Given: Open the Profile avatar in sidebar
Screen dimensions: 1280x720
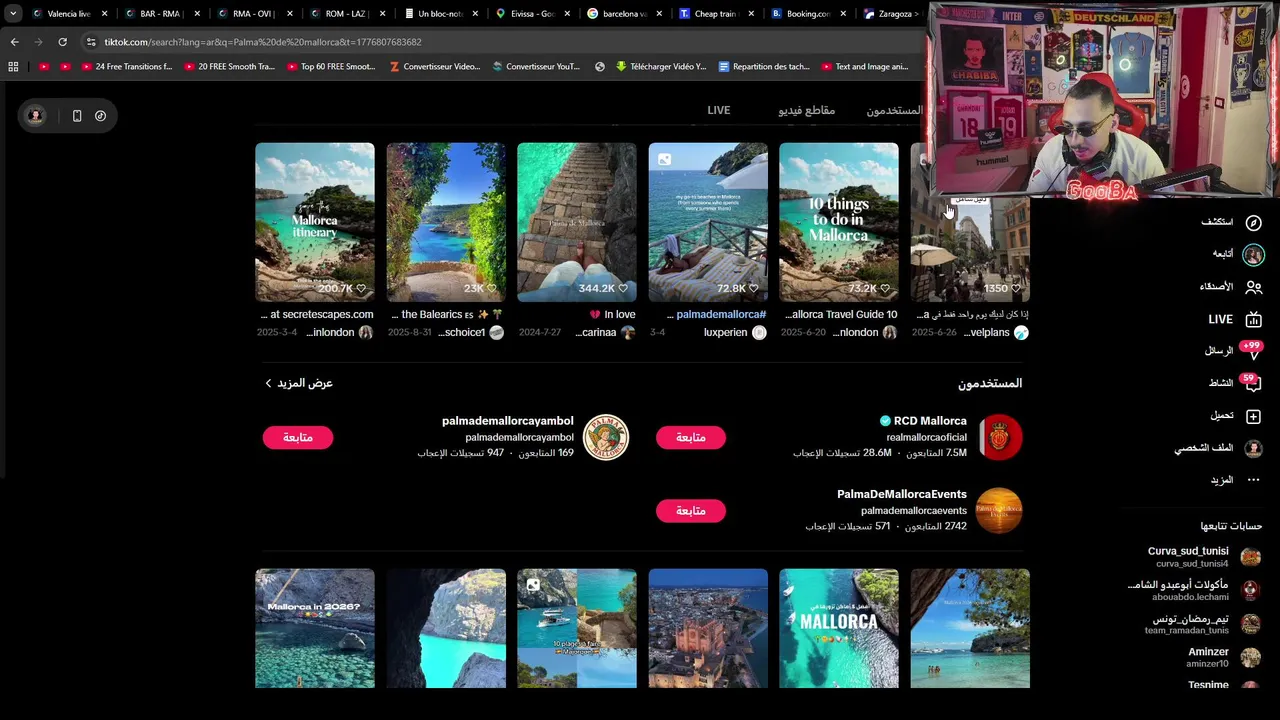Looking at the screenshot, I should (x=1253, y=448).
